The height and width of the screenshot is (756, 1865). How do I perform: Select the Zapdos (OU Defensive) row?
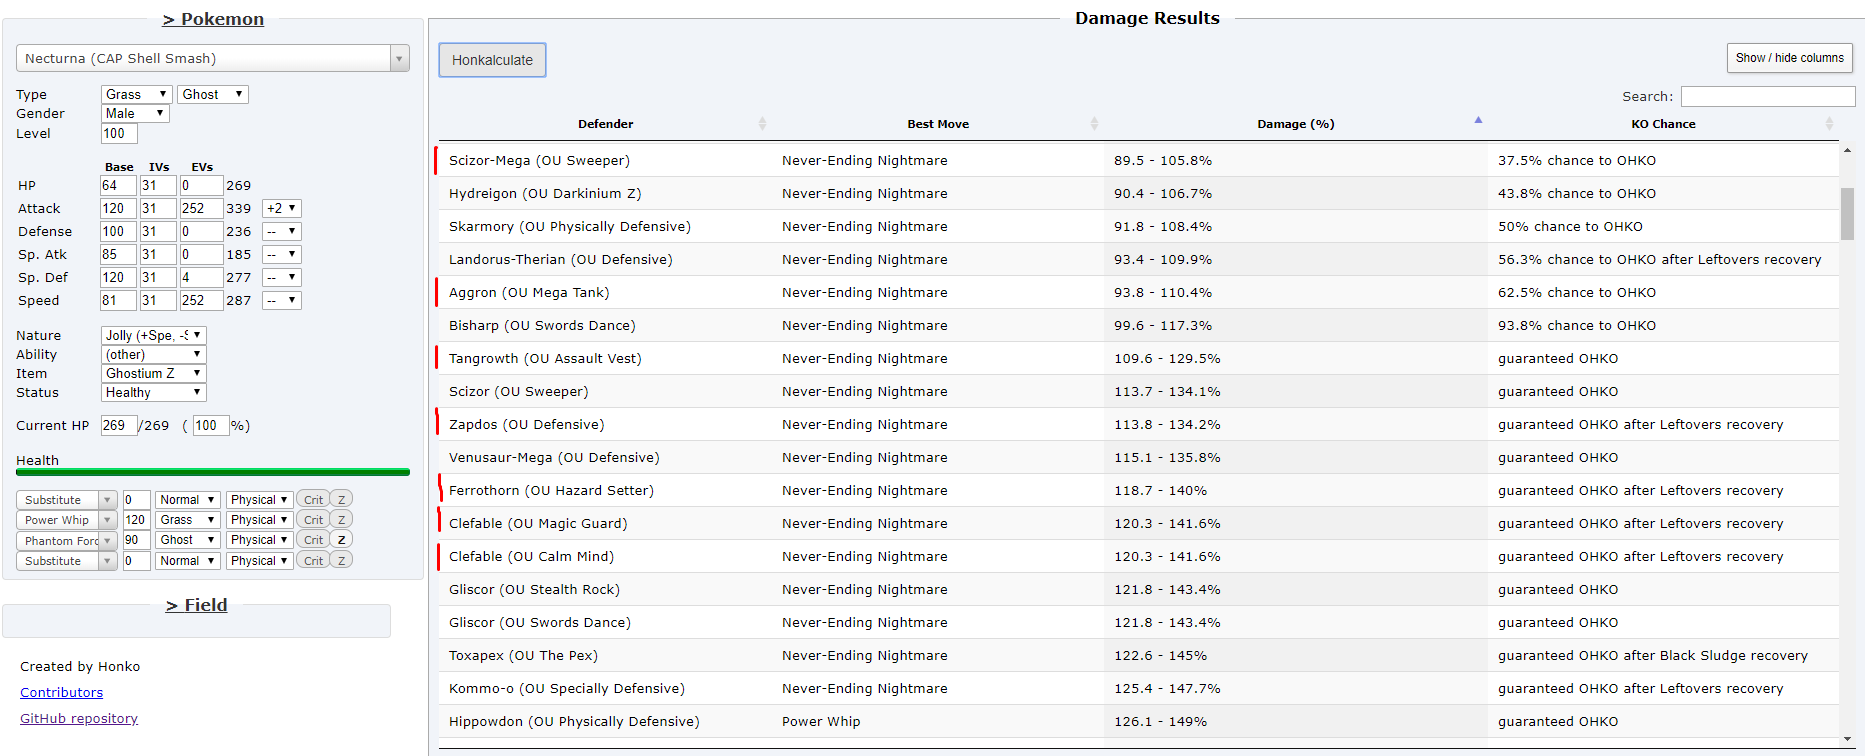[1138, 424]
